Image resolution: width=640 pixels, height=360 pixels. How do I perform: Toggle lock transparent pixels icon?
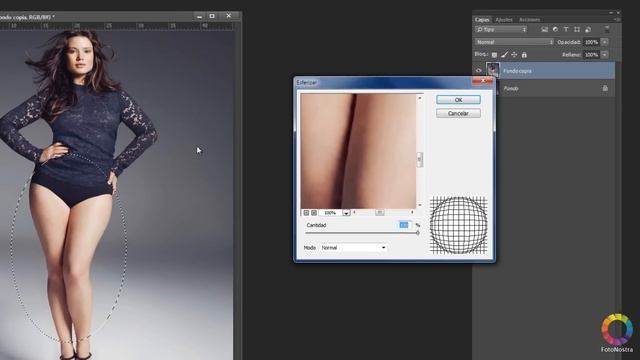[x=494, y=55]
